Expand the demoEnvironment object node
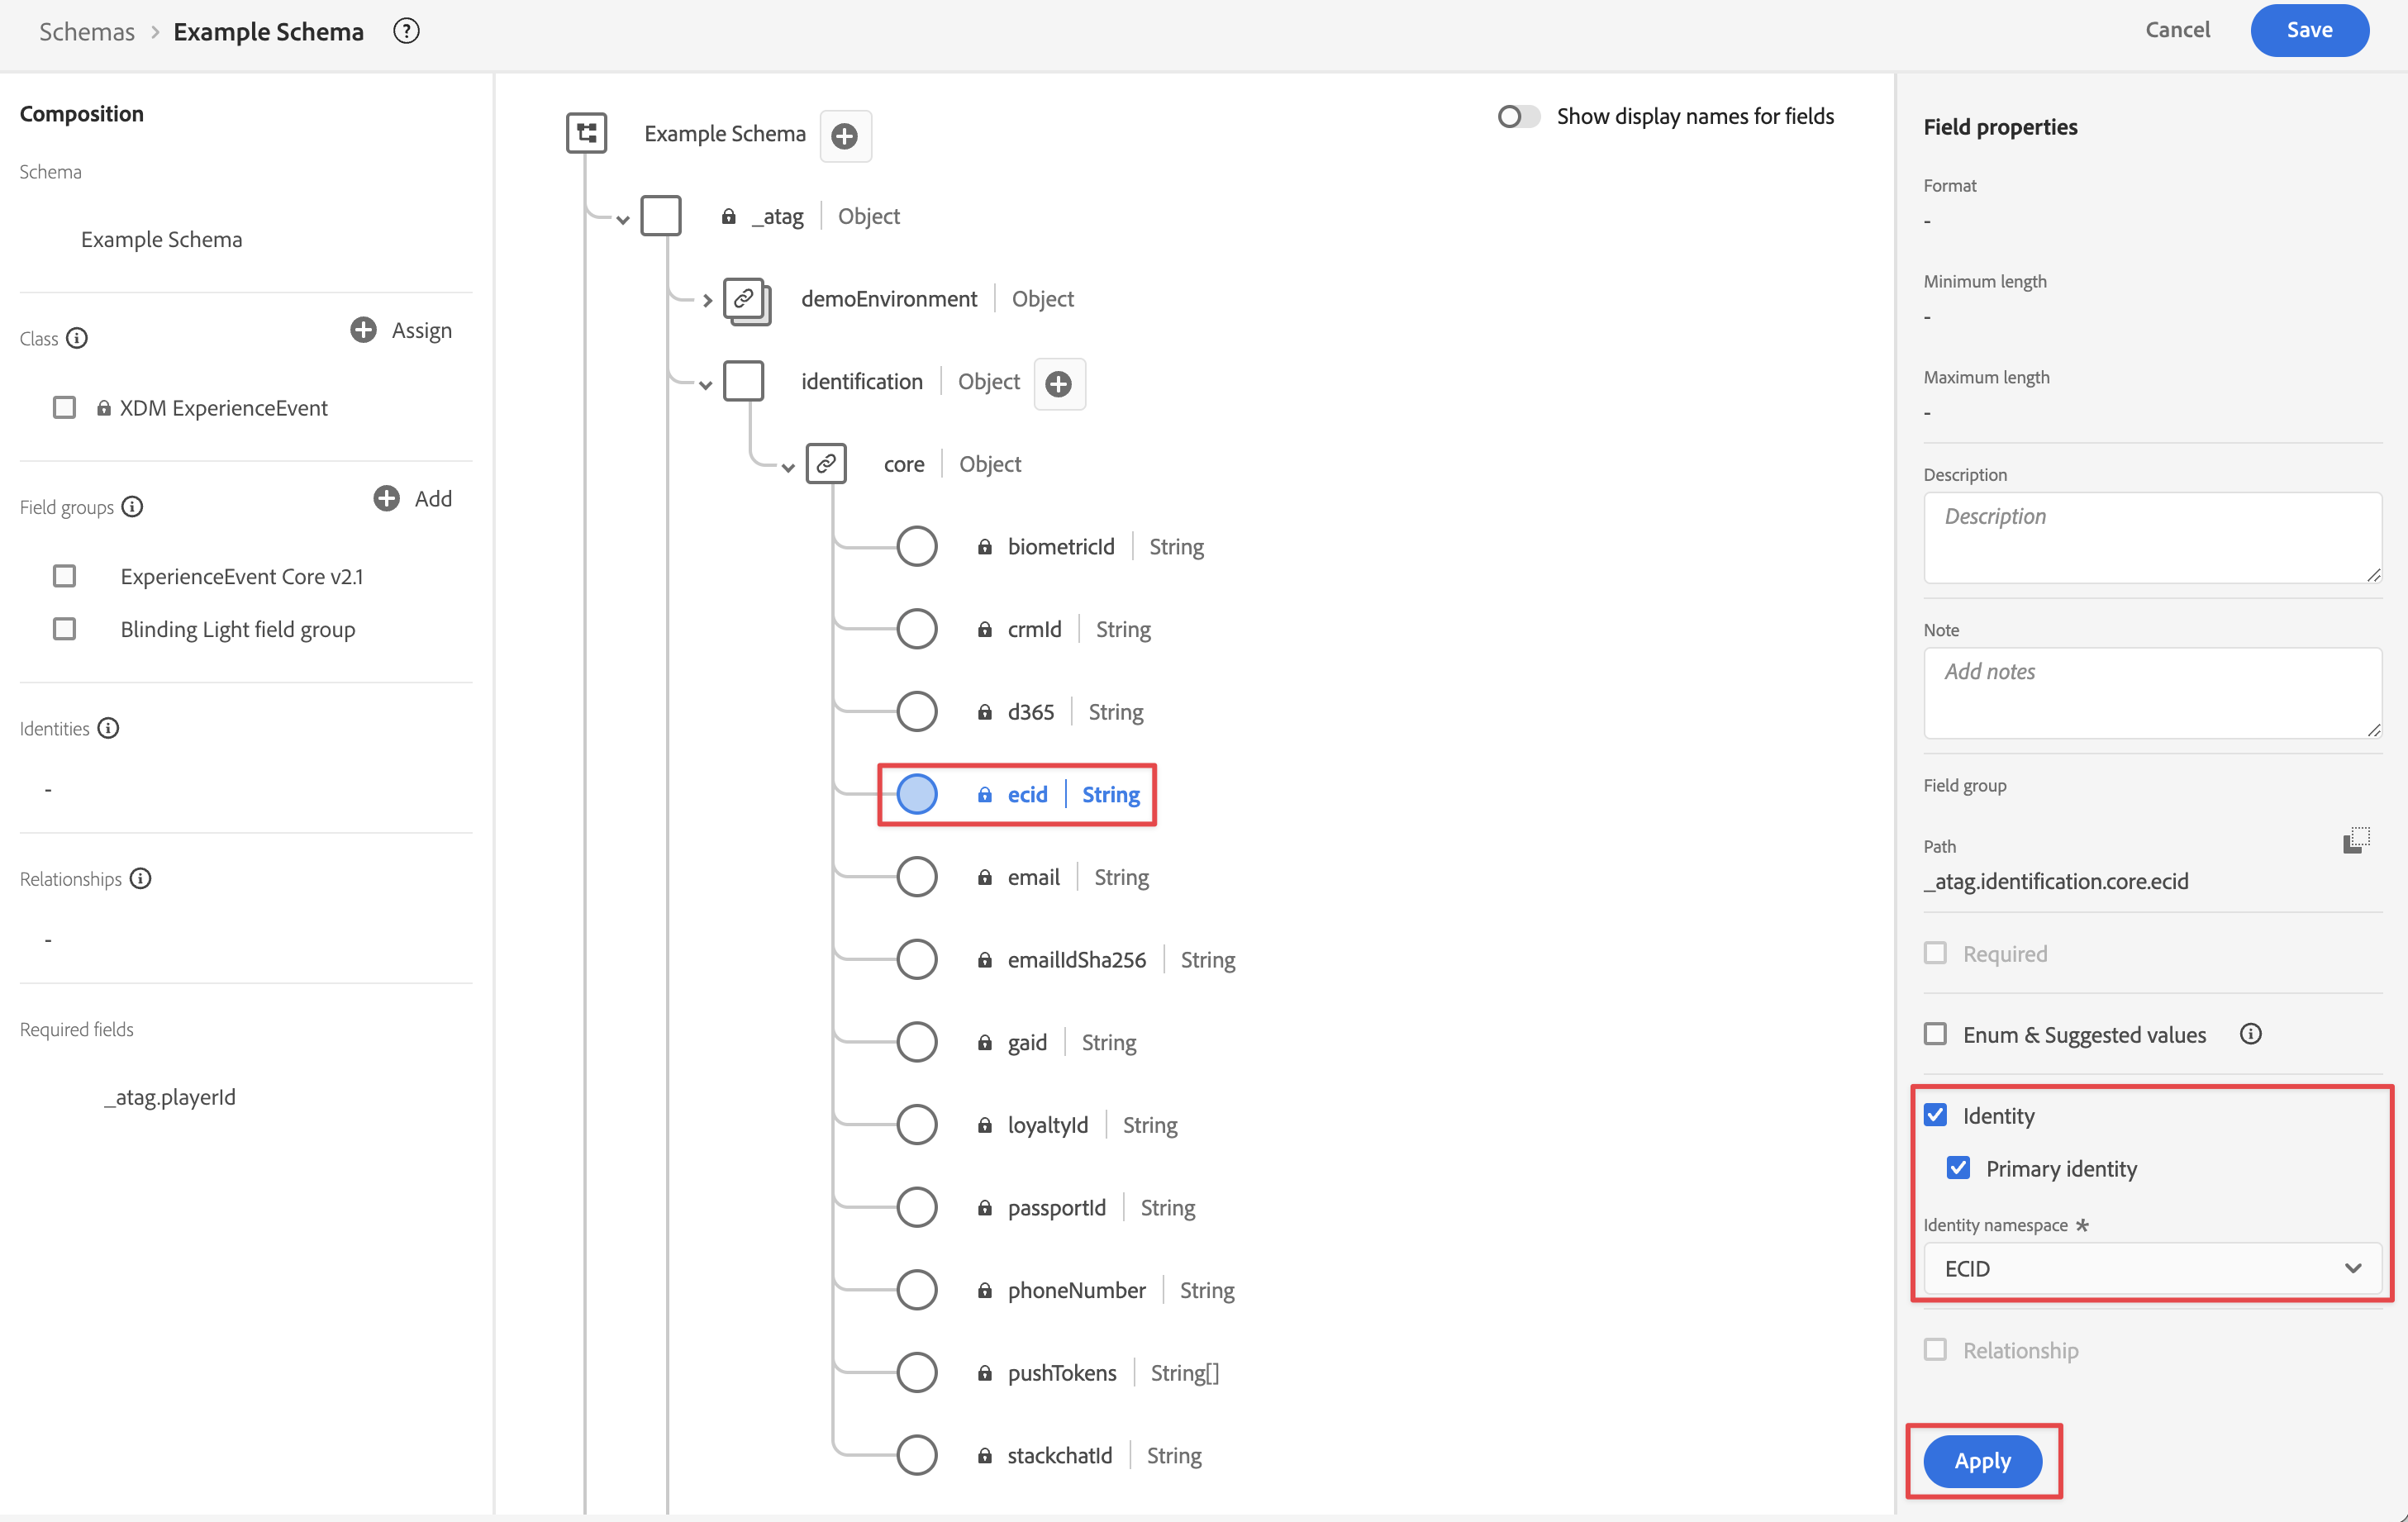2408x1522 pixels. [x=707, y=299]
